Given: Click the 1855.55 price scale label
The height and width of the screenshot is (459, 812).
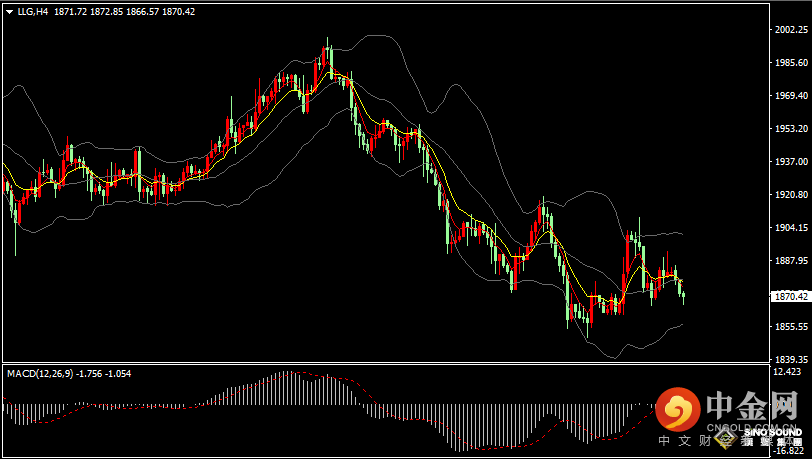Looking at the screenshot, I should pos(791,327).
